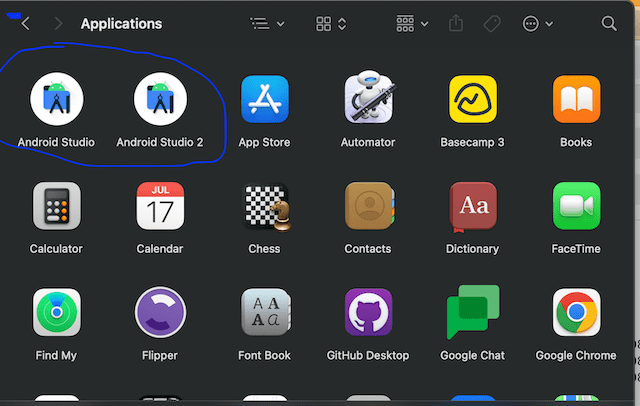The width and height of the screenshot is (640, 406).
Task: Switch view with the icon grid selector
Action: [331, 24]
